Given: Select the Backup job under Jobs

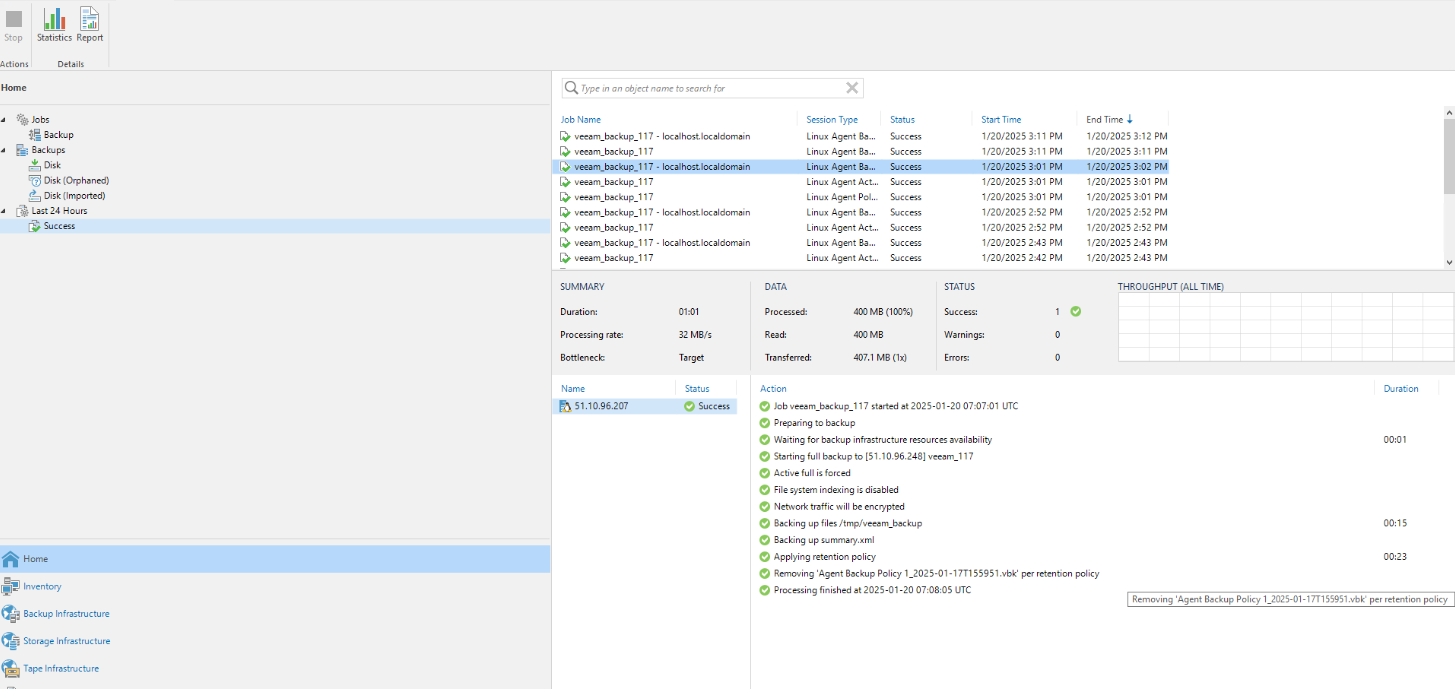Looking at the screenshot, I should coord(58,135).
